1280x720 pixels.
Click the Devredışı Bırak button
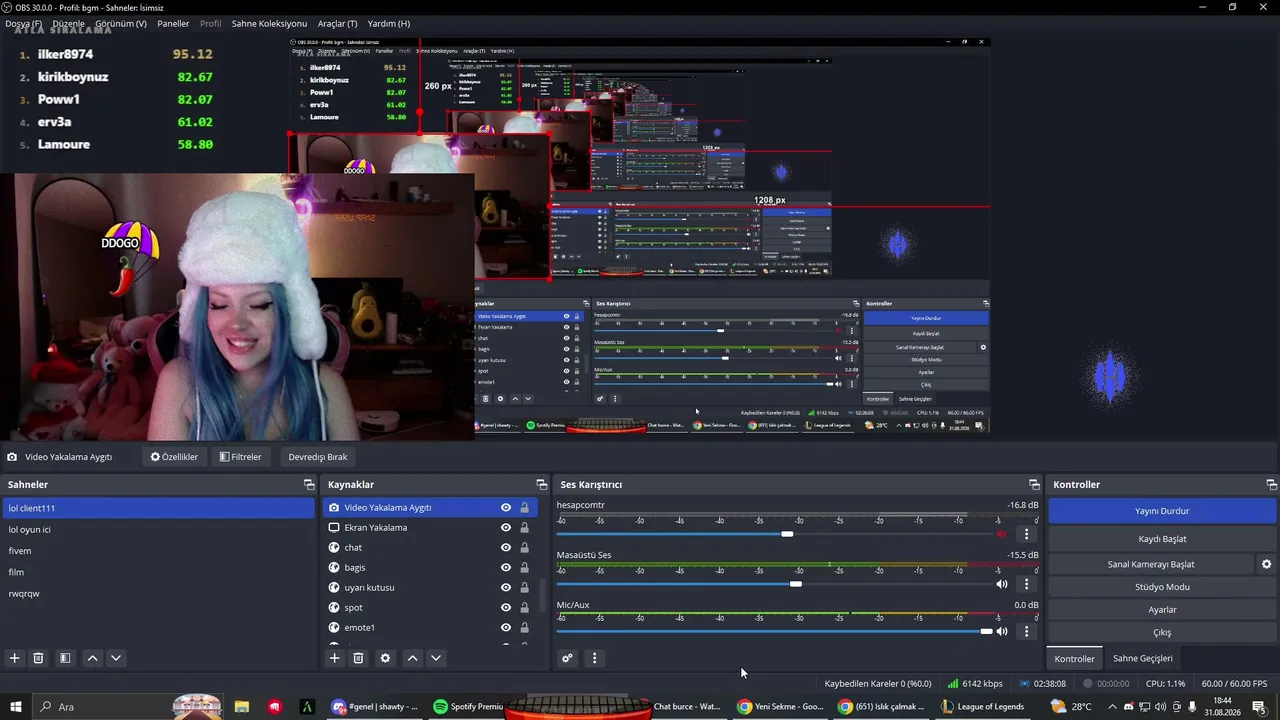[x=318, y=457]
